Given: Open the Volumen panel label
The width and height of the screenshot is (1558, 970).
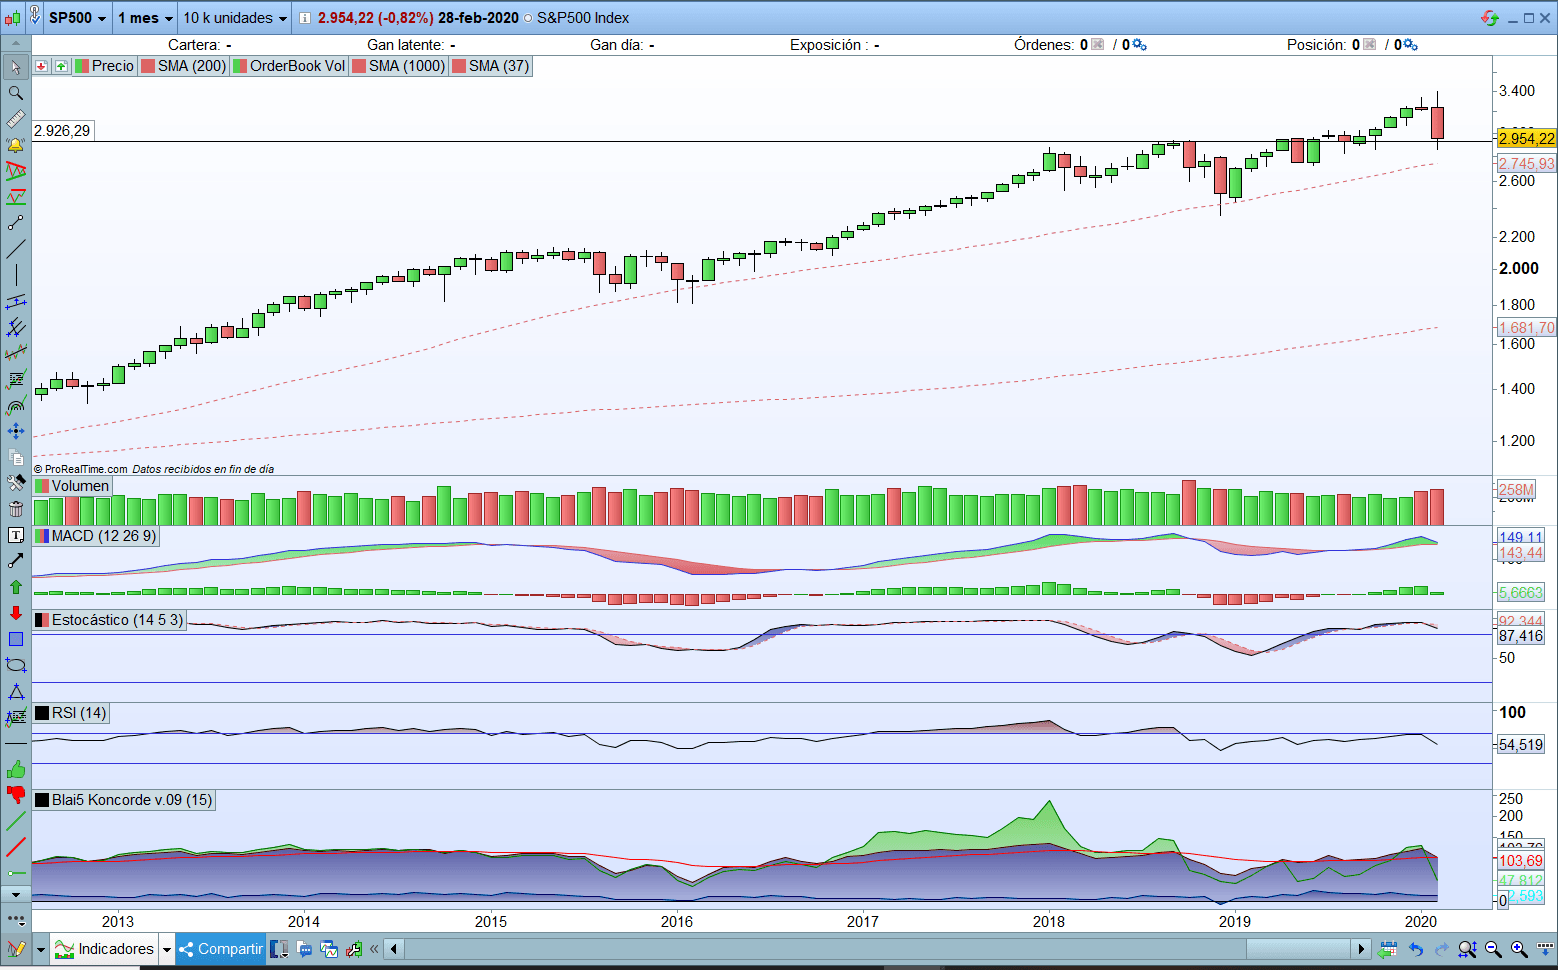Looking at the screenshot, I should pyautogui.click(x=72, y=486).
